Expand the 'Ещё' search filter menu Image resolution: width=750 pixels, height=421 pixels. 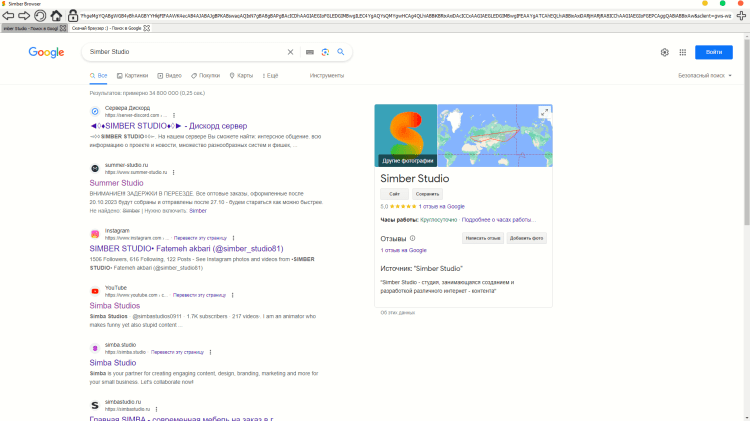[268, 75]
